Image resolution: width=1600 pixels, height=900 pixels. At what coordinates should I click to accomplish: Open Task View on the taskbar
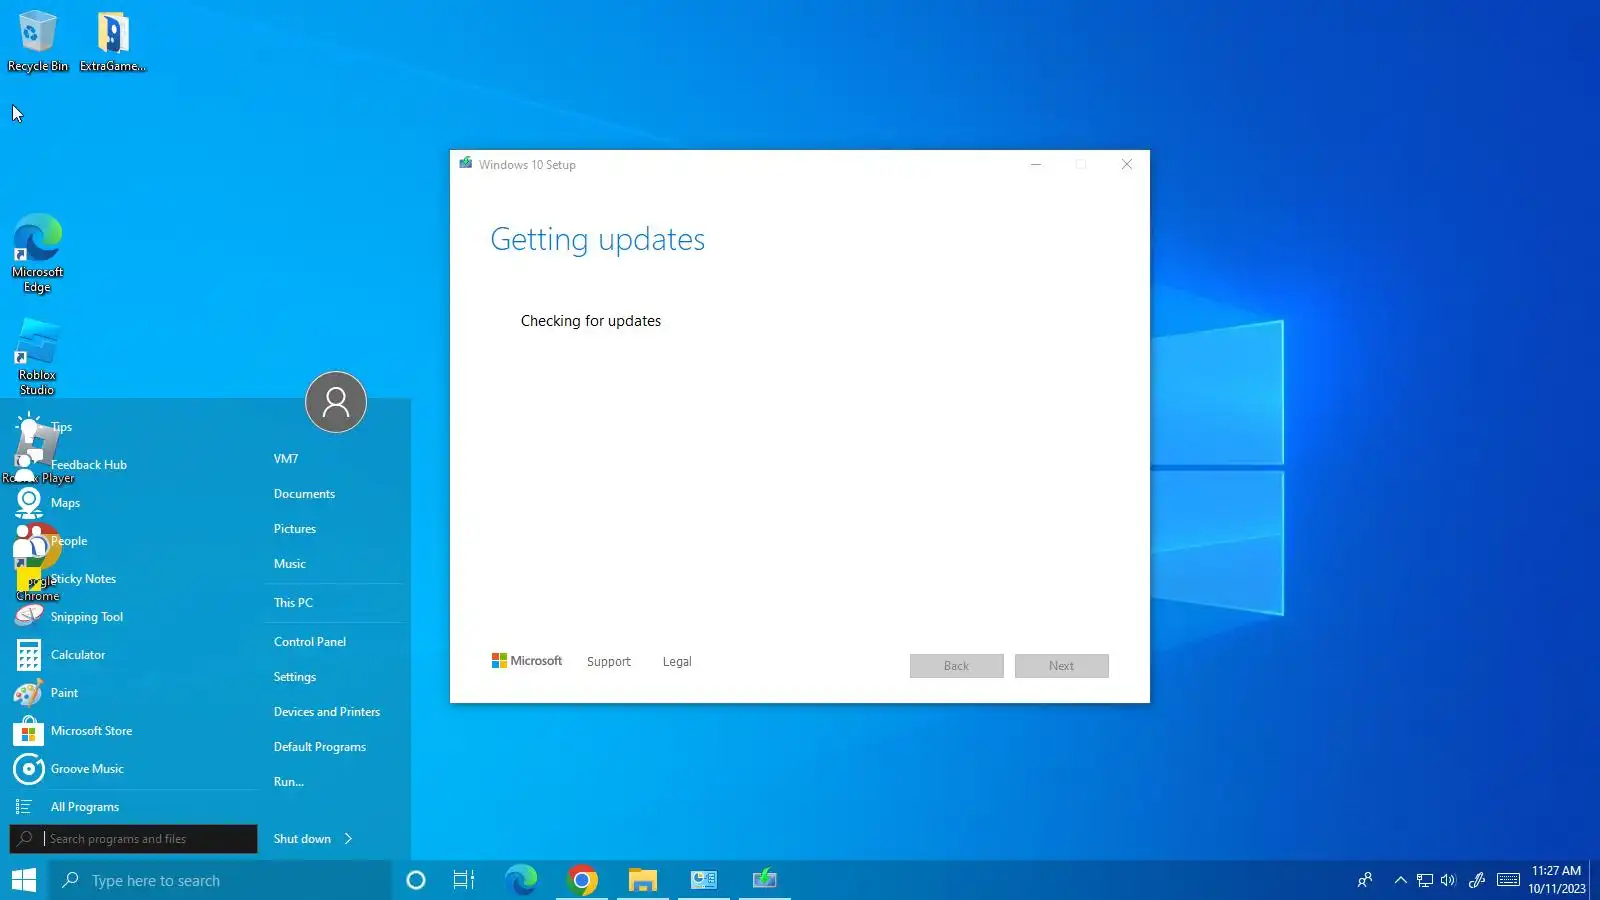coord(464,880)
